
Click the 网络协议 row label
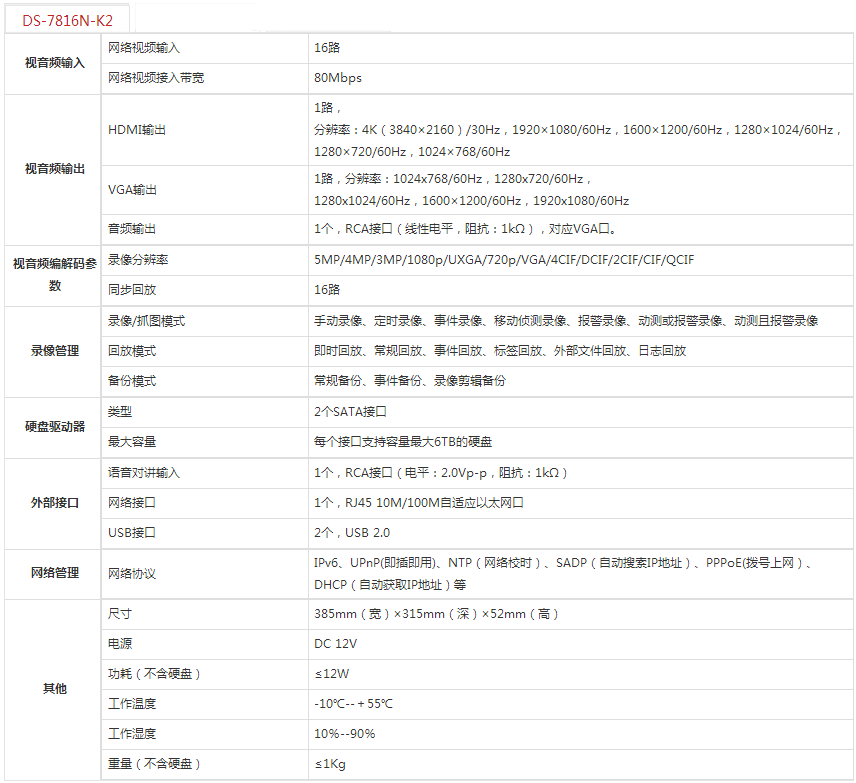(x=132, y=574)
